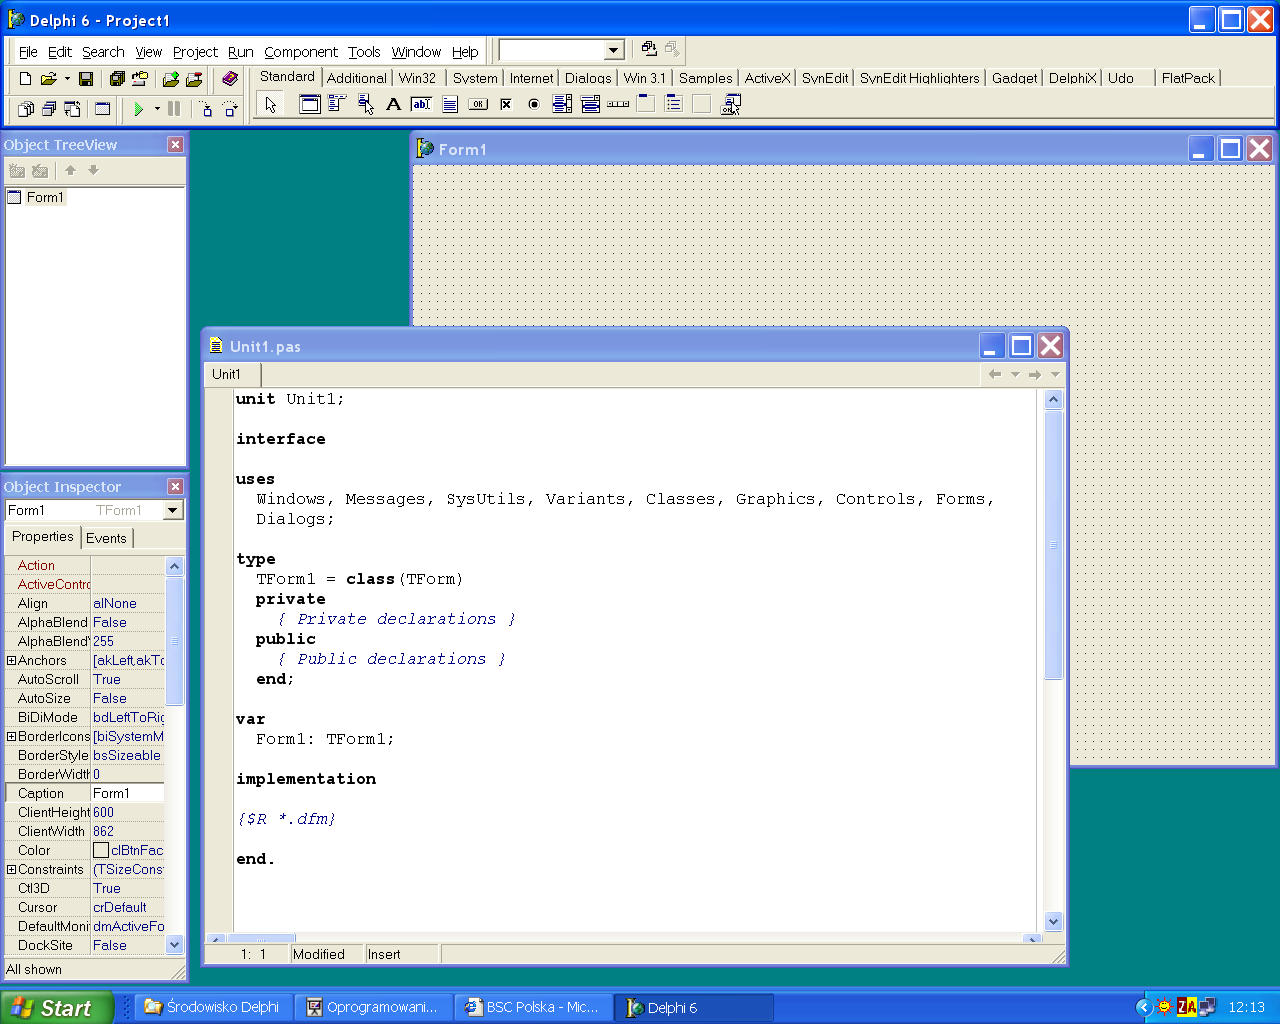Open the File menu
The width and height of the screenshot is (1280, 1024).
click(28, 52)
